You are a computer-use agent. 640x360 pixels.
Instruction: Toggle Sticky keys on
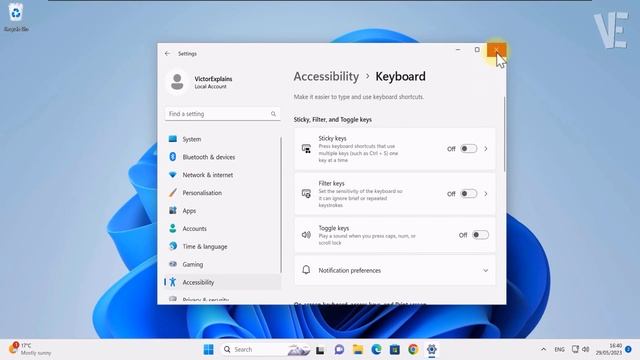coord(469,149)
